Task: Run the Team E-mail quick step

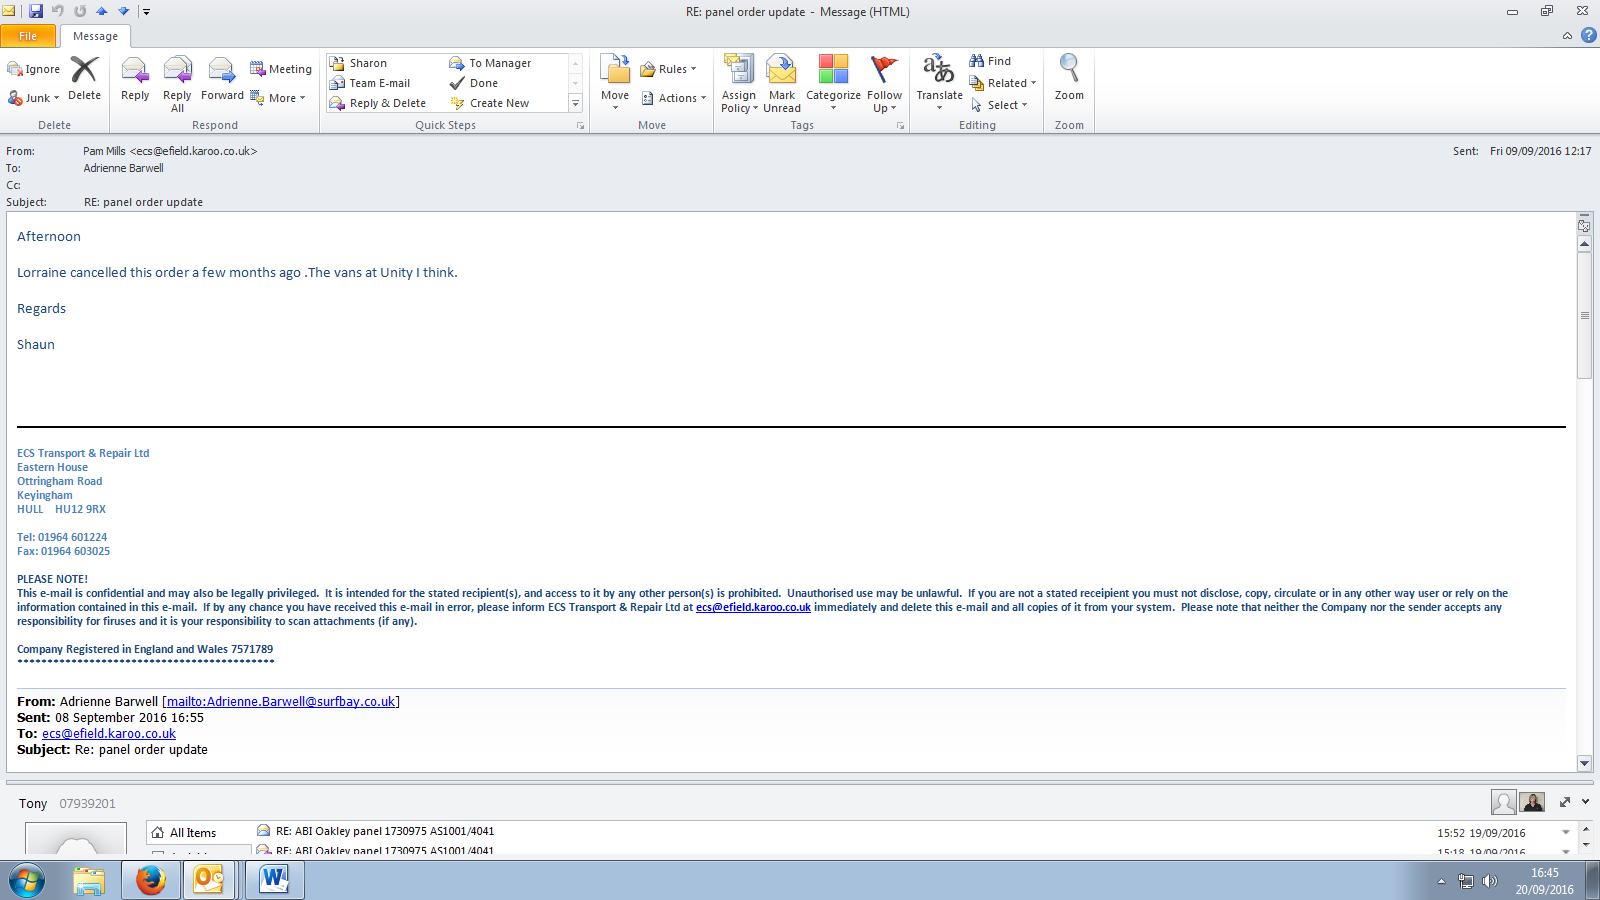Action: click(x=370, y=83)
